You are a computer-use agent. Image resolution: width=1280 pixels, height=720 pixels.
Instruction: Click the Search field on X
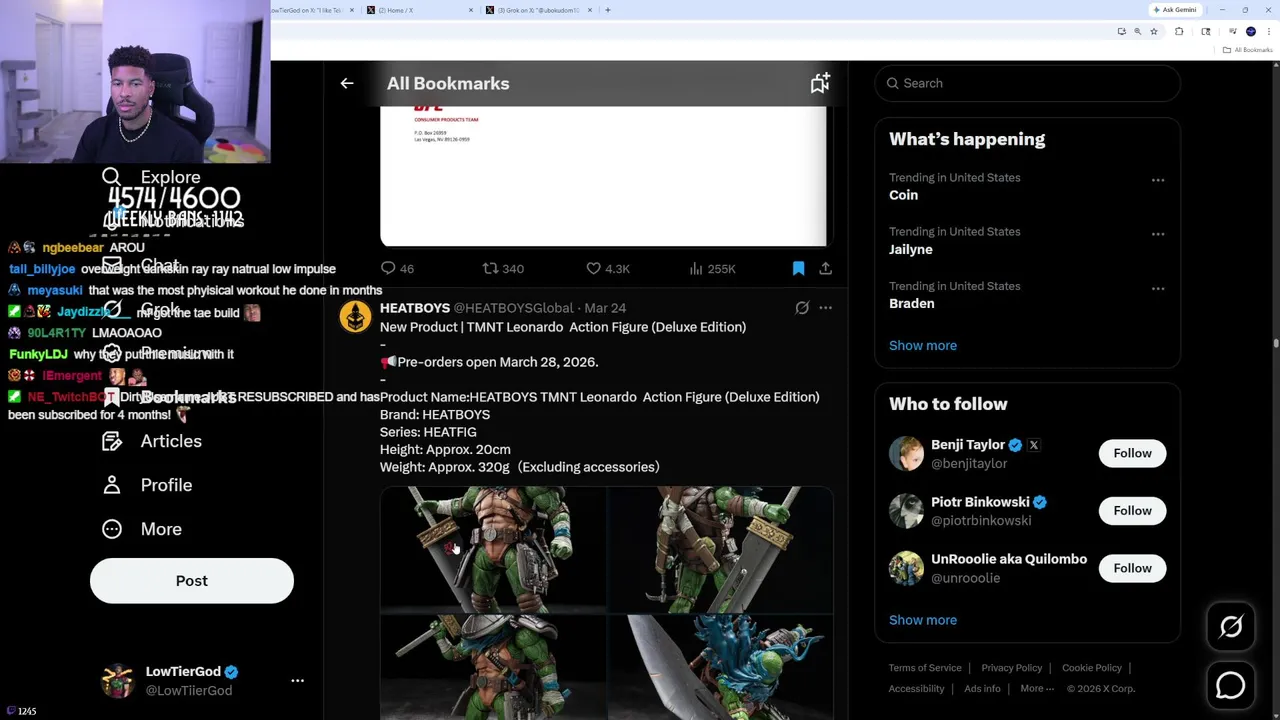click(1027, 83)
